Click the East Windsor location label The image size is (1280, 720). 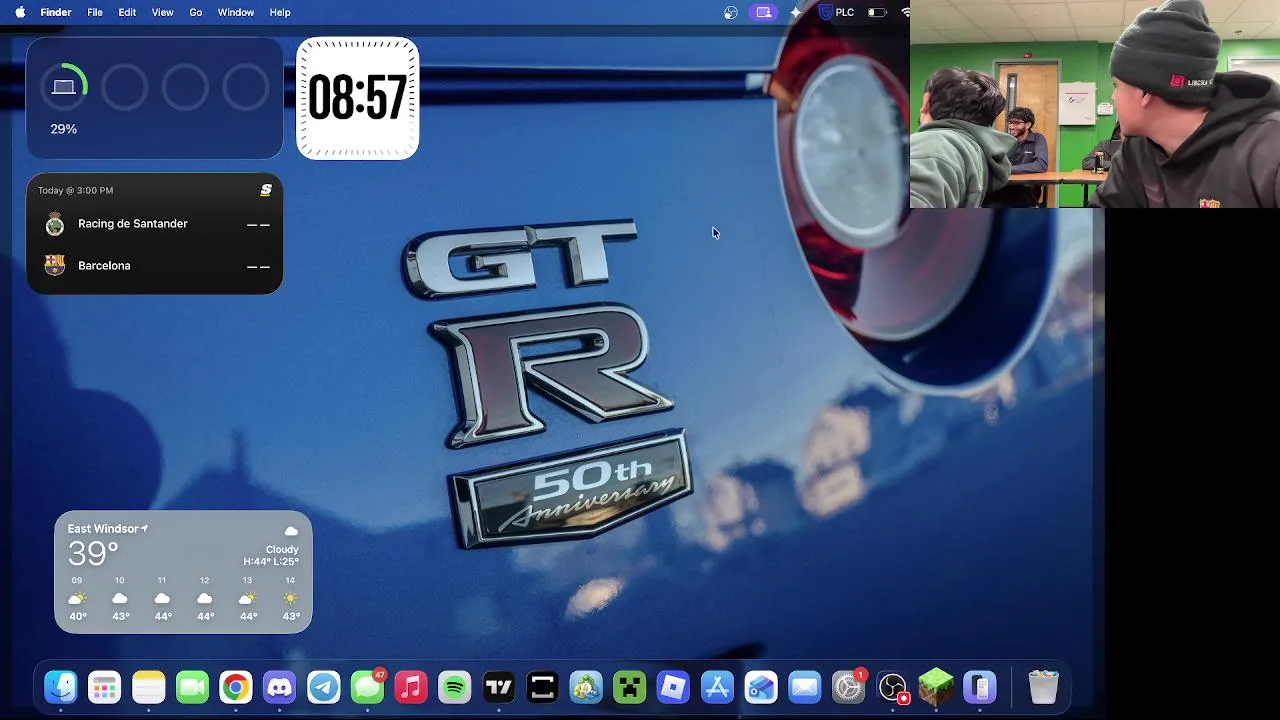[102, 529]
